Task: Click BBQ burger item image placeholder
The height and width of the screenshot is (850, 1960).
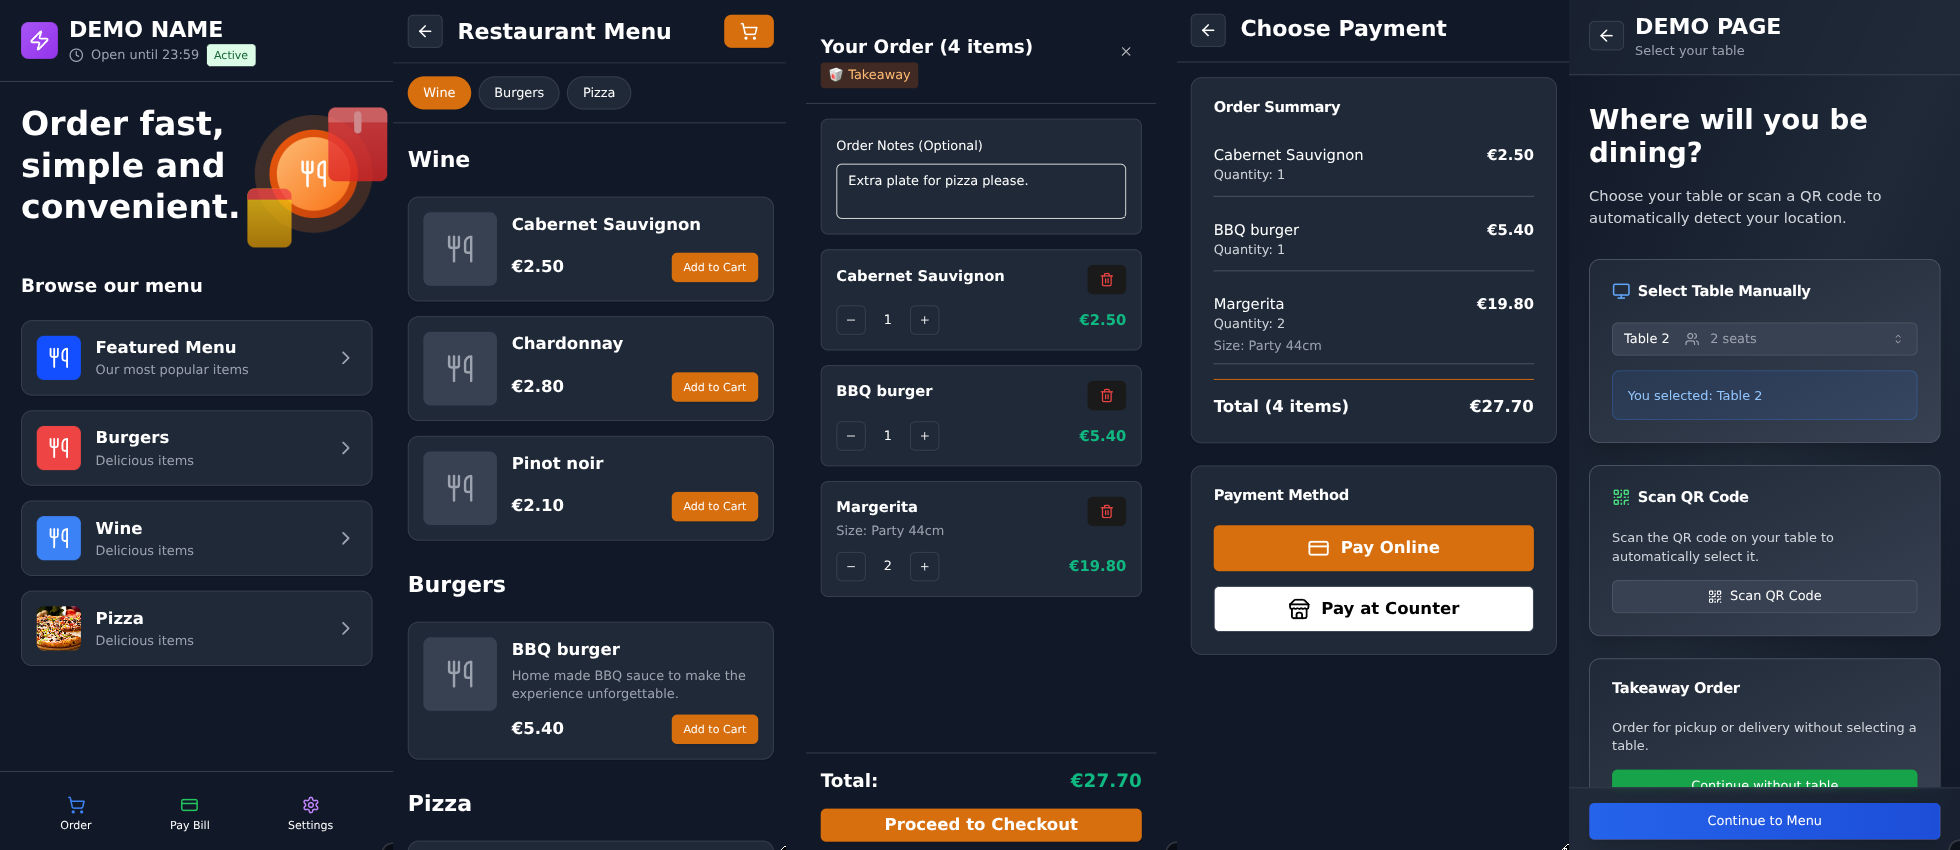Action: (460, 674)
